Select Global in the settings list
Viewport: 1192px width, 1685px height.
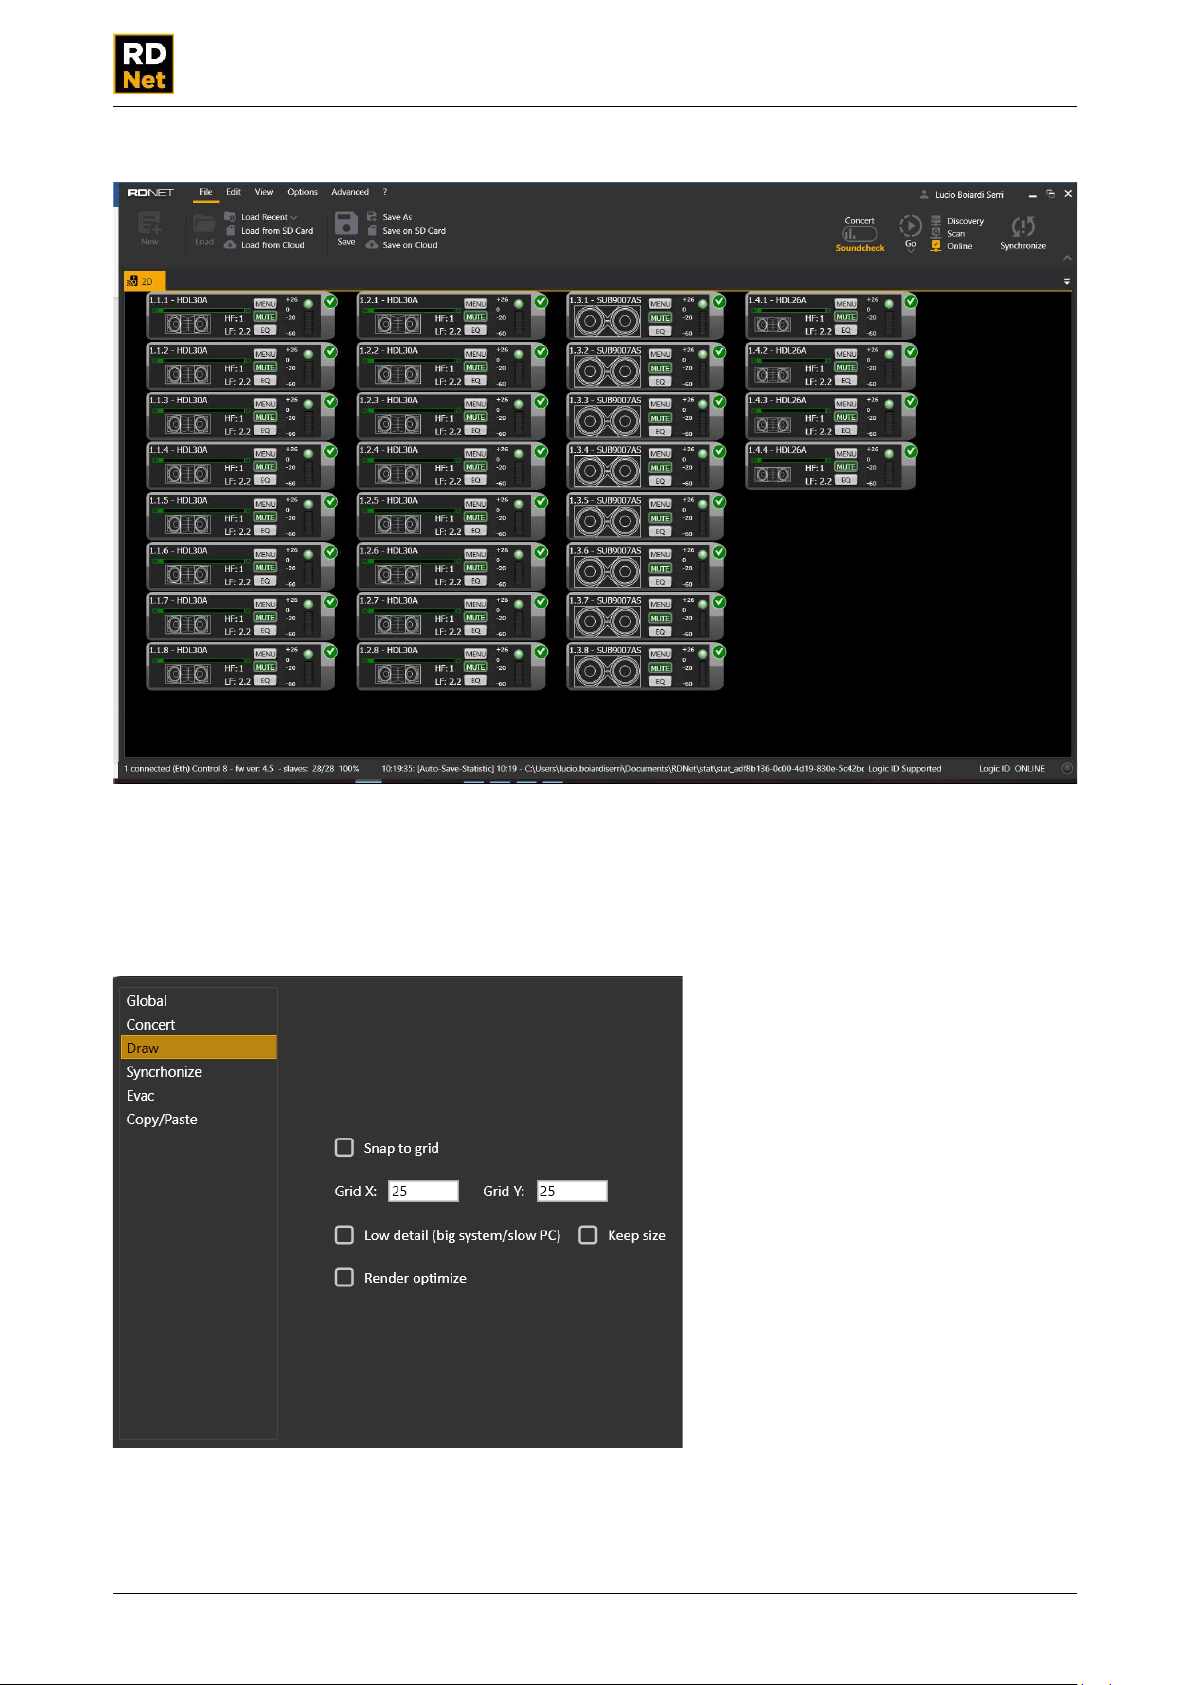[198, 1001]
